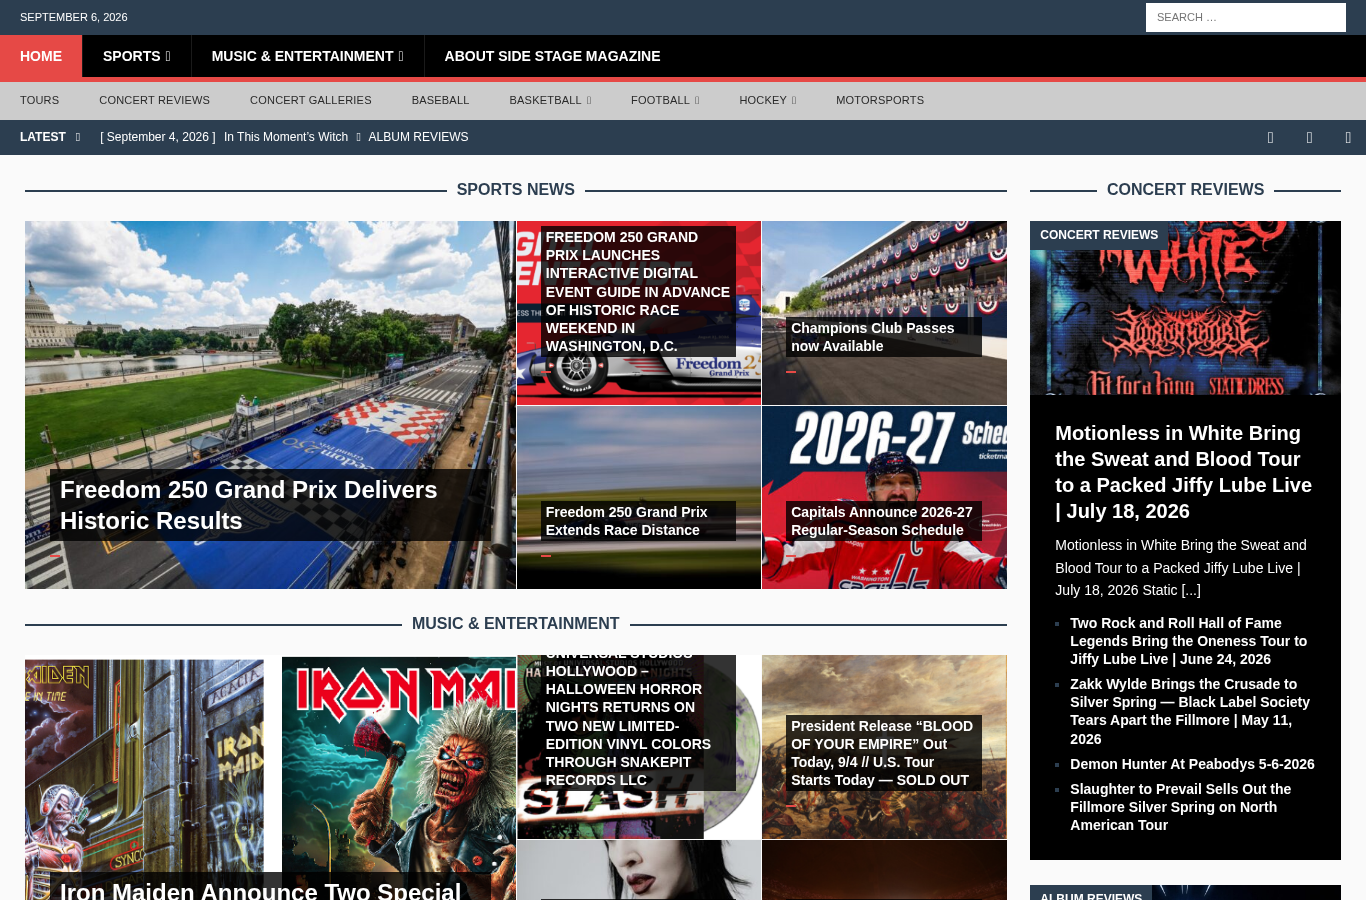Viewport: 1366px width, 900px height.
Task: Open the BASKETBALL submenu
Action: tap(588, 100)
